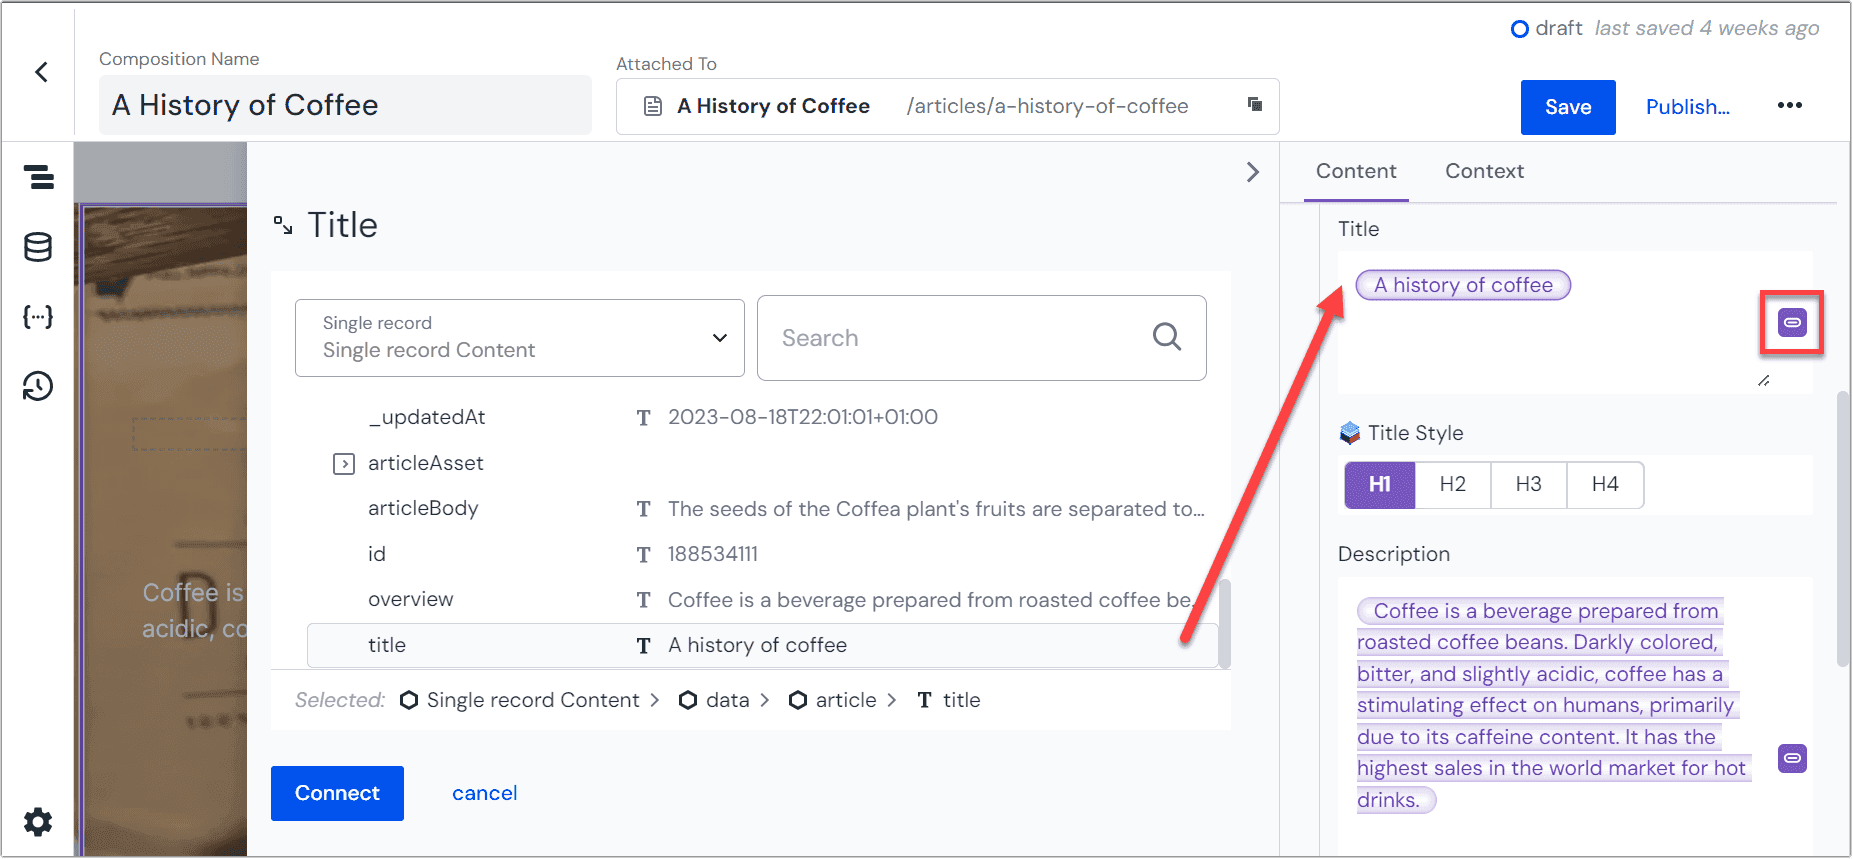Go back using the left arrow icon
This screenshot has width=1853, height=859.
[41, 72]
